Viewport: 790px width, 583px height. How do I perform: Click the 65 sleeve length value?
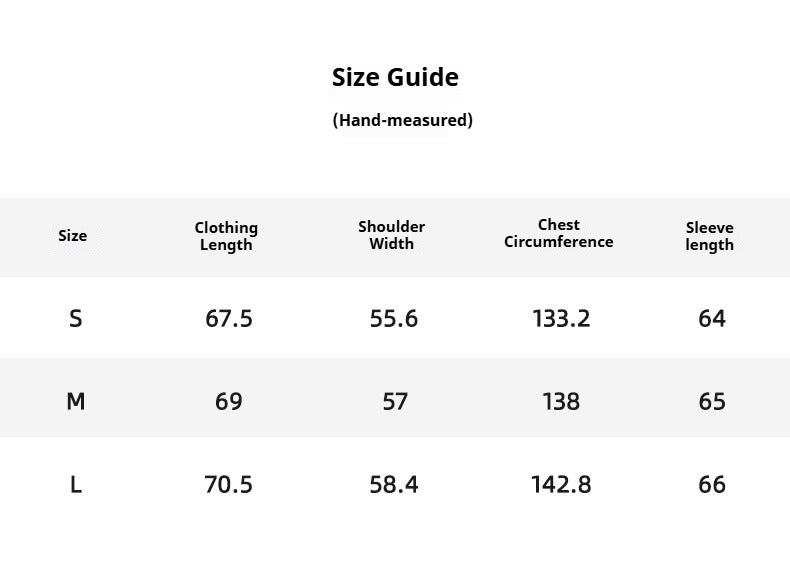(712, 402)
